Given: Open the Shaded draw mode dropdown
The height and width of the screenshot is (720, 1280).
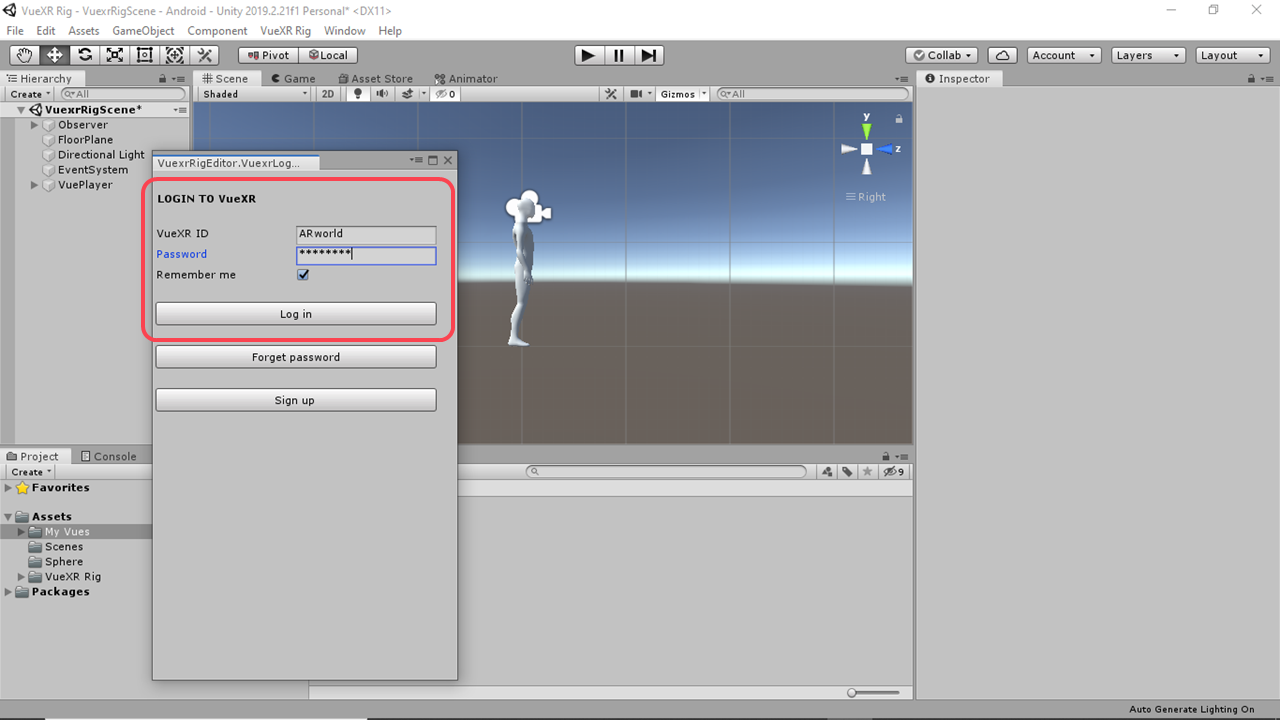Looking at the screenshot, I should coord(256,94).
